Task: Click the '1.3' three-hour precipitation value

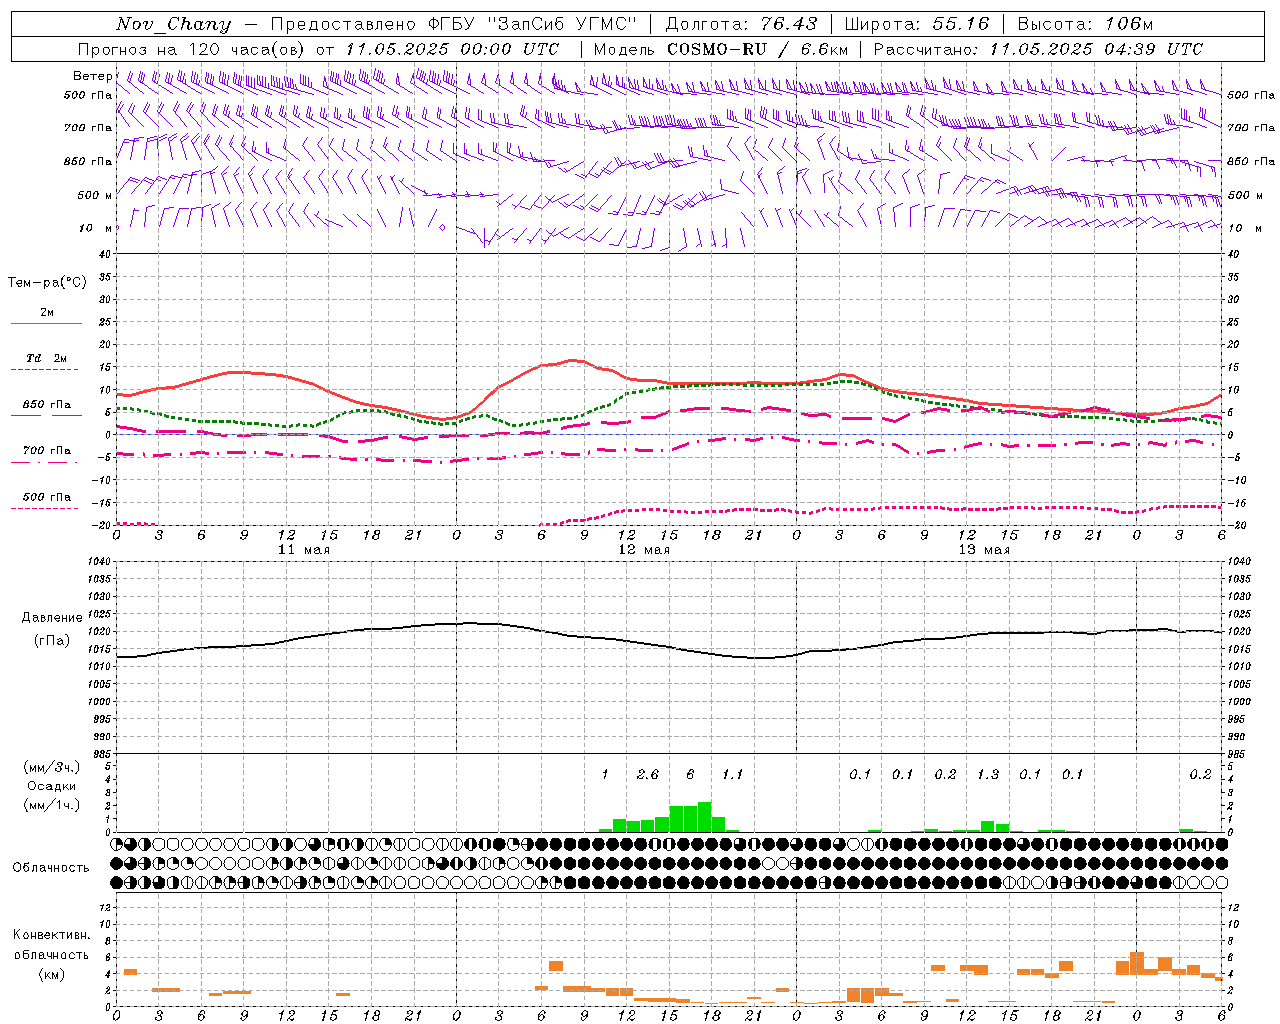Action: (987, 774)
